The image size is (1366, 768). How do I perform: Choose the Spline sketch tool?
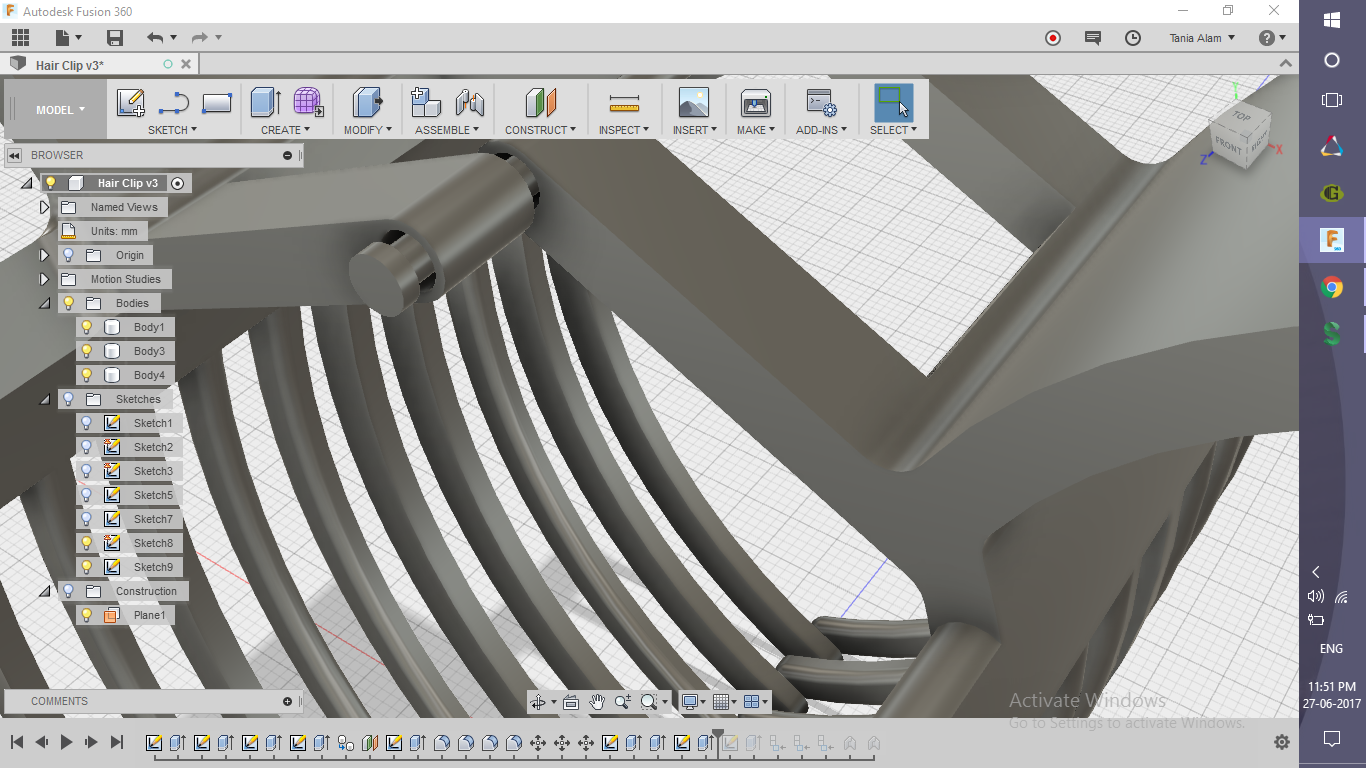pyautogui.click(x=174, y=103)
